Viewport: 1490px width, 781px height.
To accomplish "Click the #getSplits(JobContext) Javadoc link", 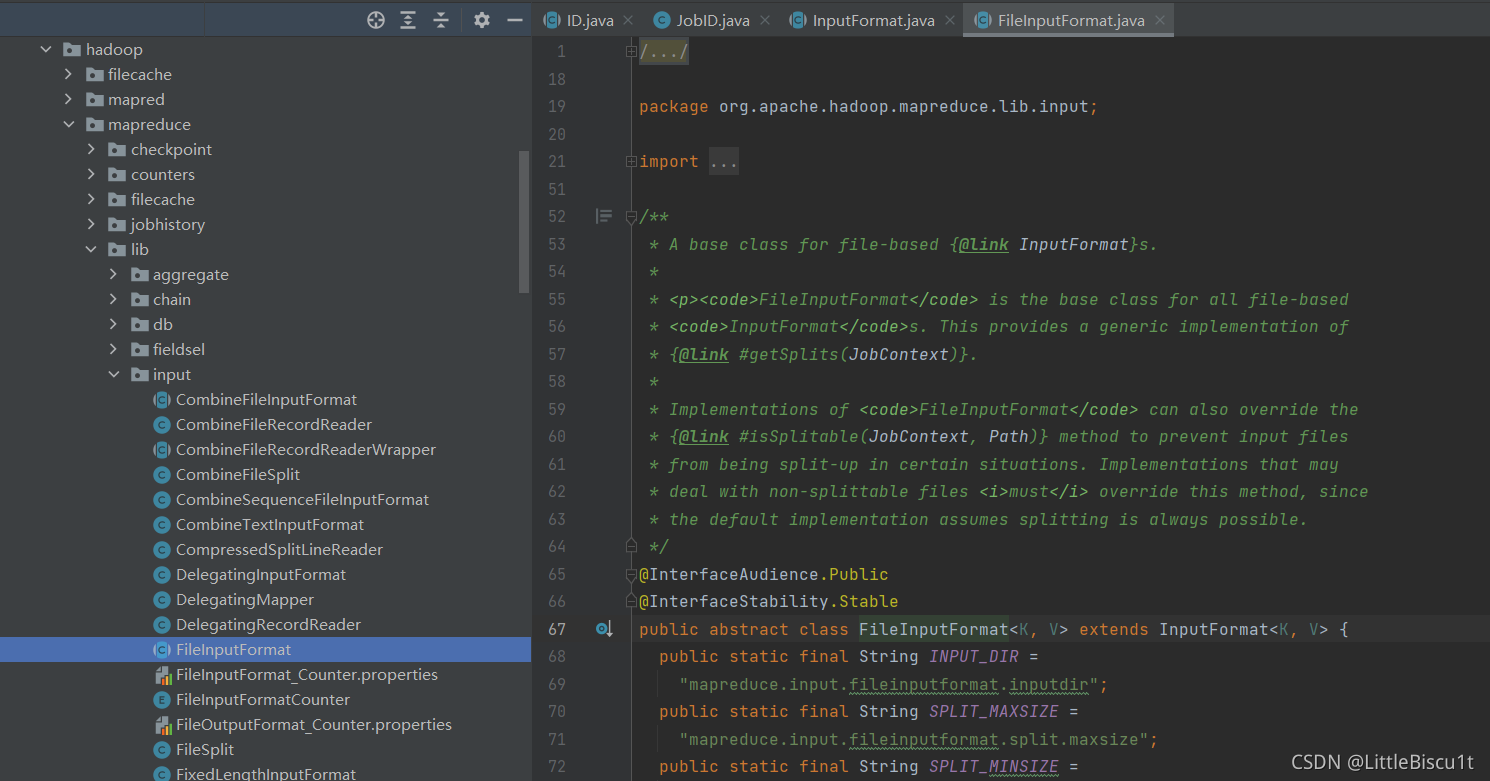I will coord(853,354).
